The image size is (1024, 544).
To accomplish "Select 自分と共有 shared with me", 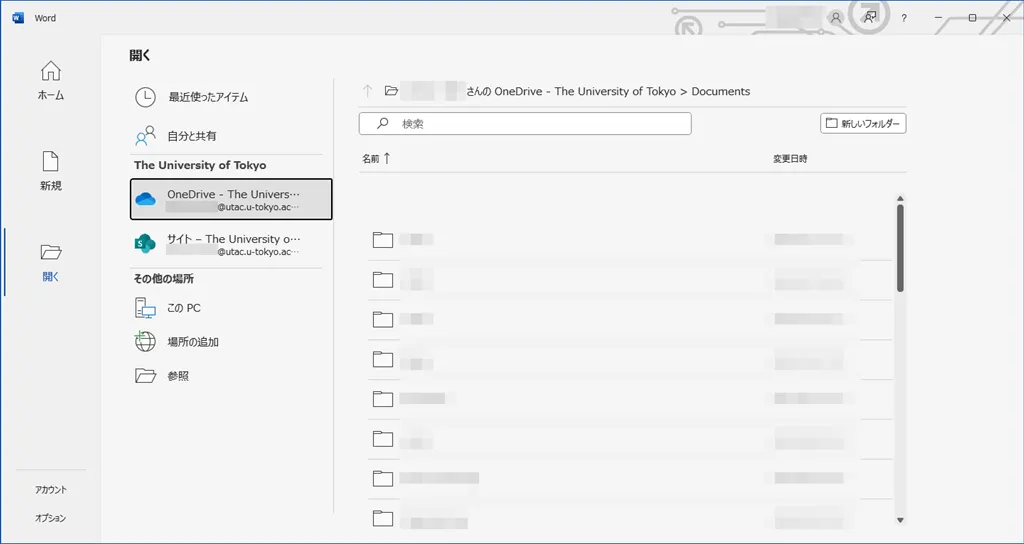I will tap(191, 135).
